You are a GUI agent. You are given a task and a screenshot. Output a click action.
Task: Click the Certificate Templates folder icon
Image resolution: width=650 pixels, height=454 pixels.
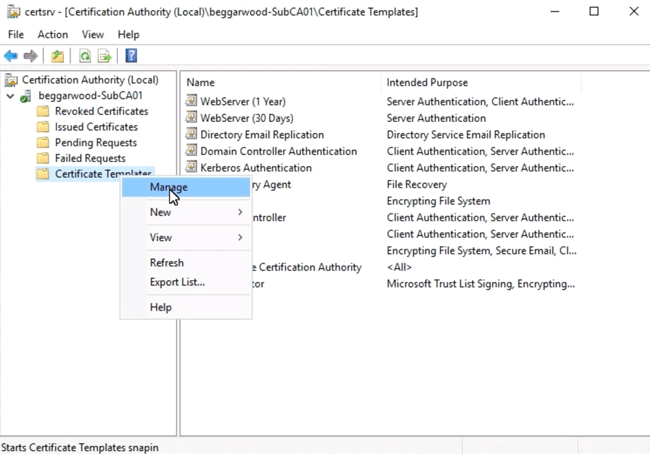pos(43,174)
